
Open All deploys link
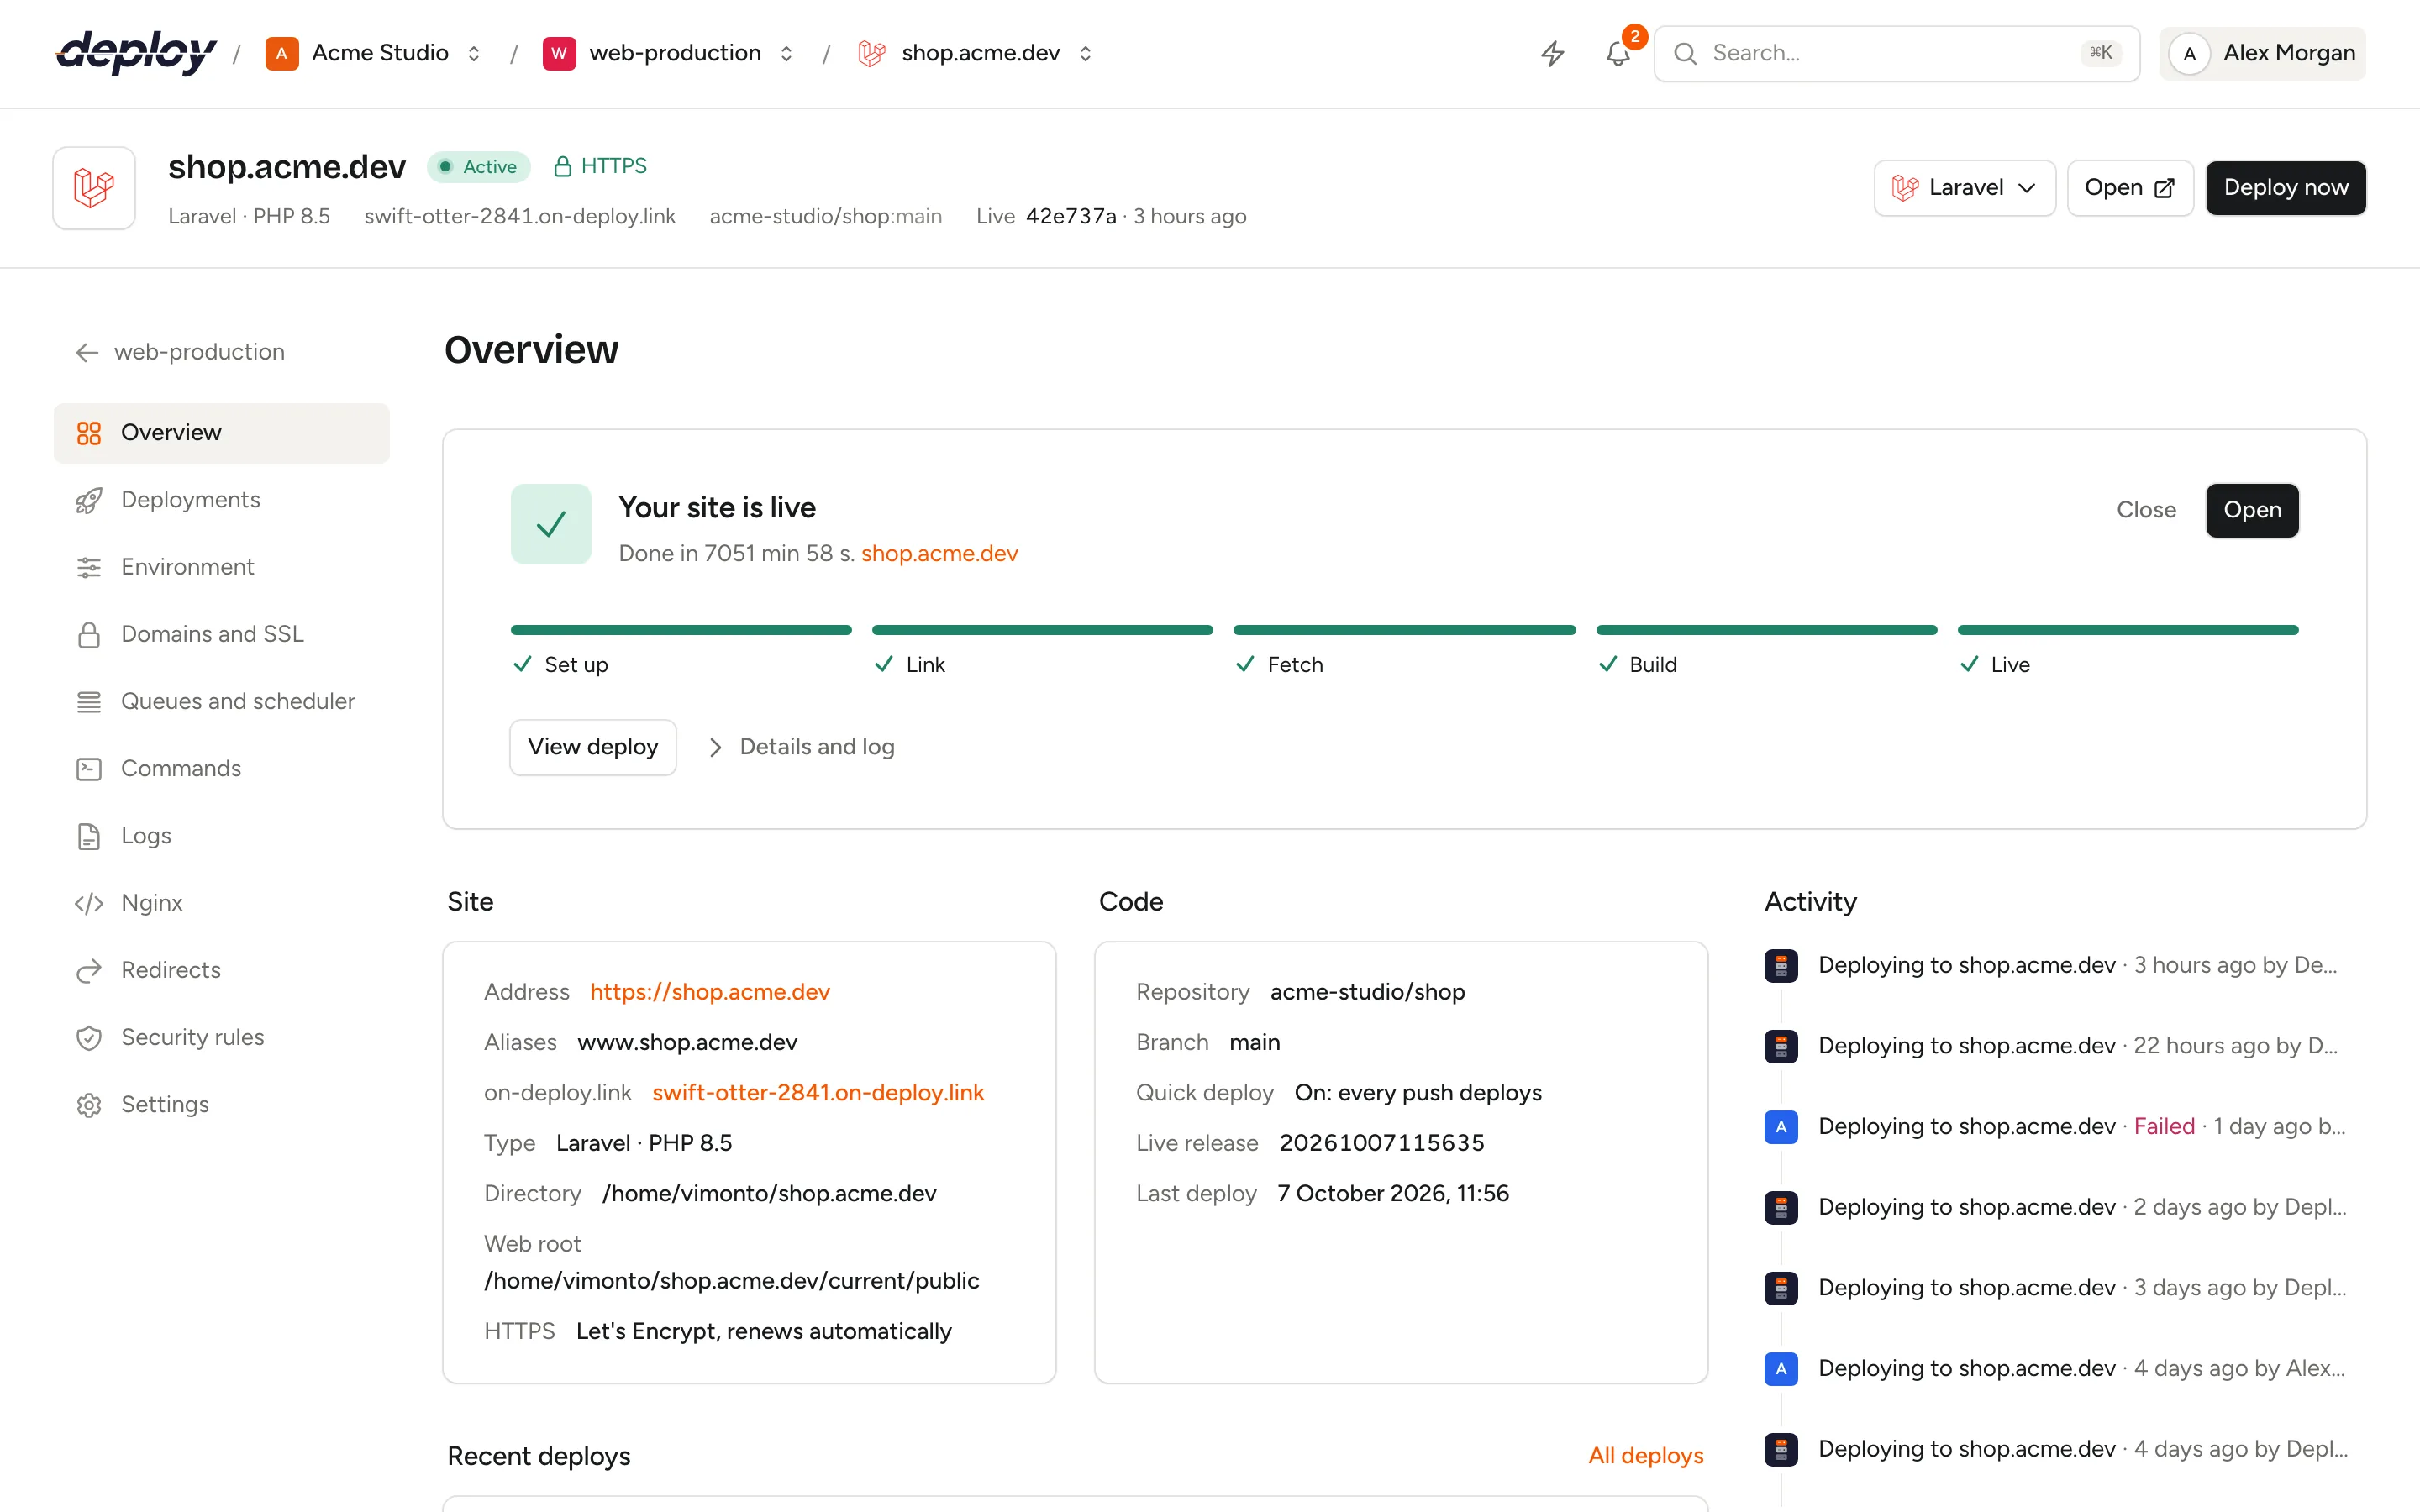tap(1646, 1456)
